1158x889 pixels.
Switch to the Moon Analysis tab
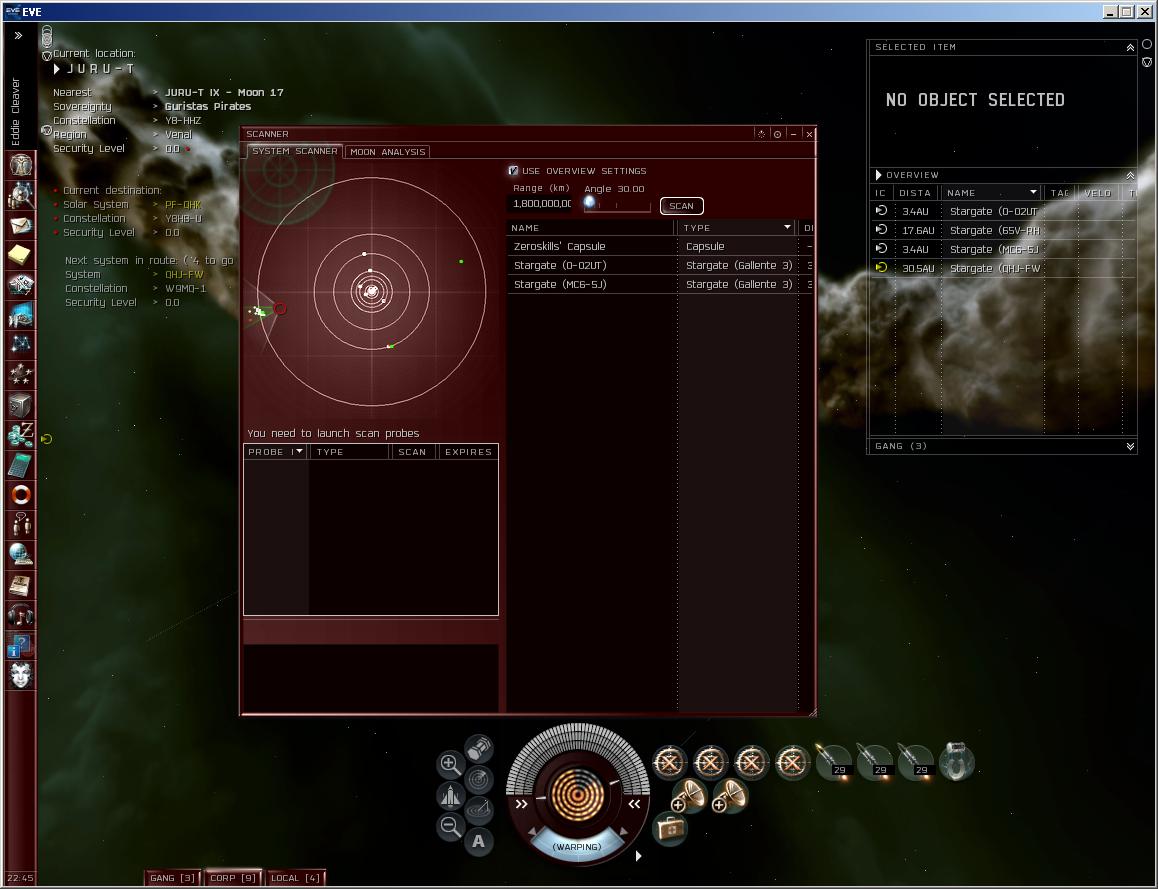click(388, 151)
